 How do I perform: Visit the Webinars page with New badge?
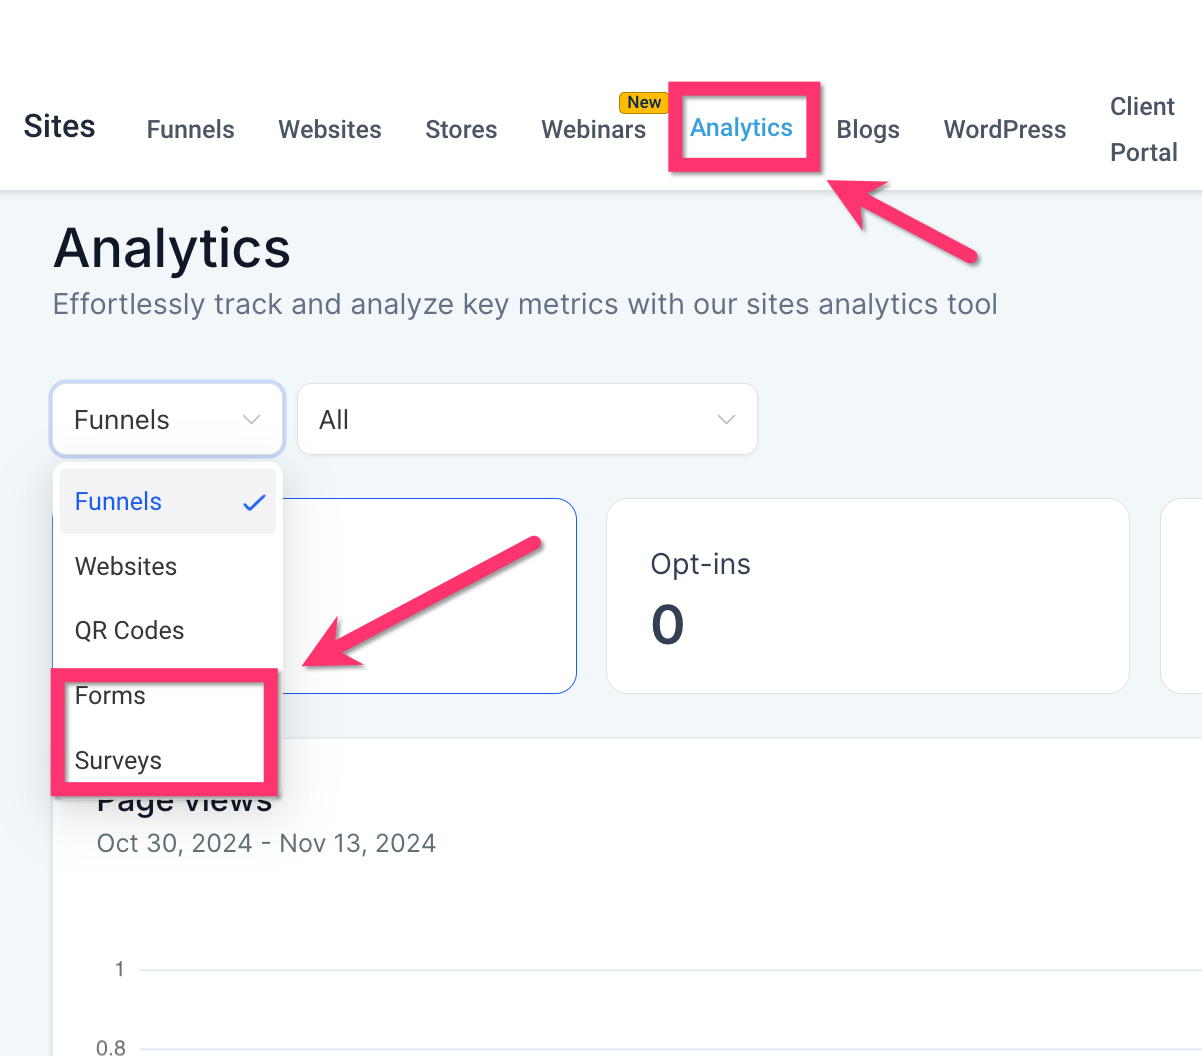[x=593, y=130]
